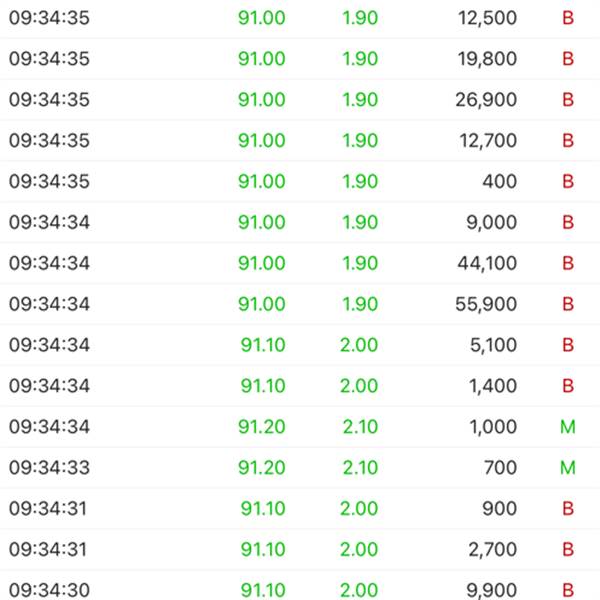
Task: Click the trade row with volume 44,100
Action: tap(300, 263)
